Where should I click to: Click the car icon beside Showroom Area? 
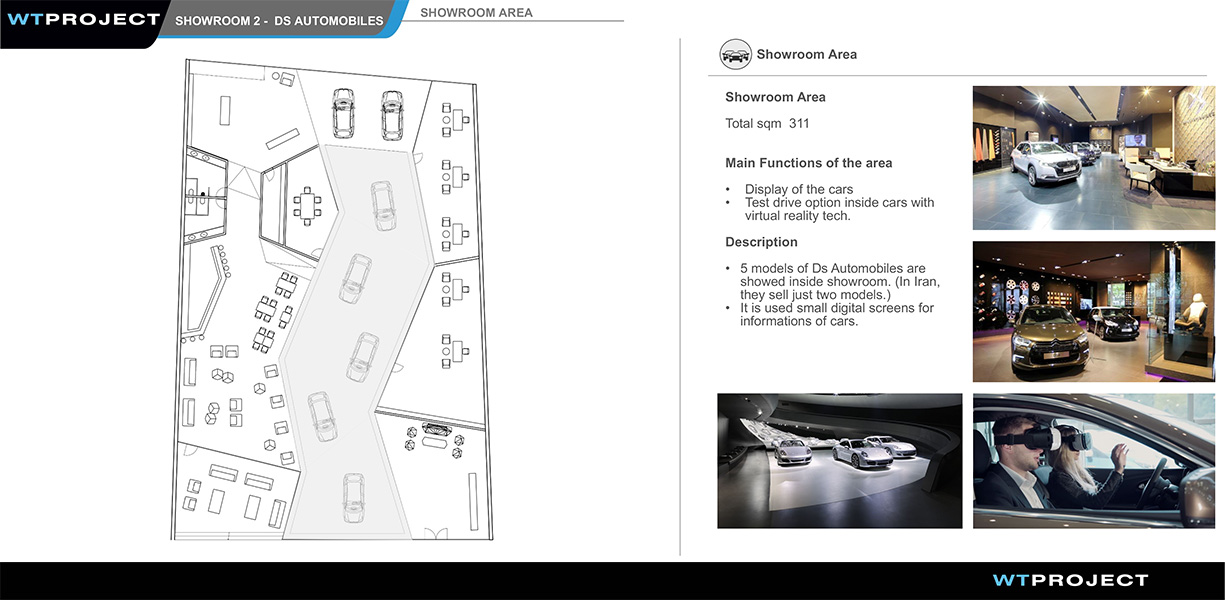[x=735, y=55]
